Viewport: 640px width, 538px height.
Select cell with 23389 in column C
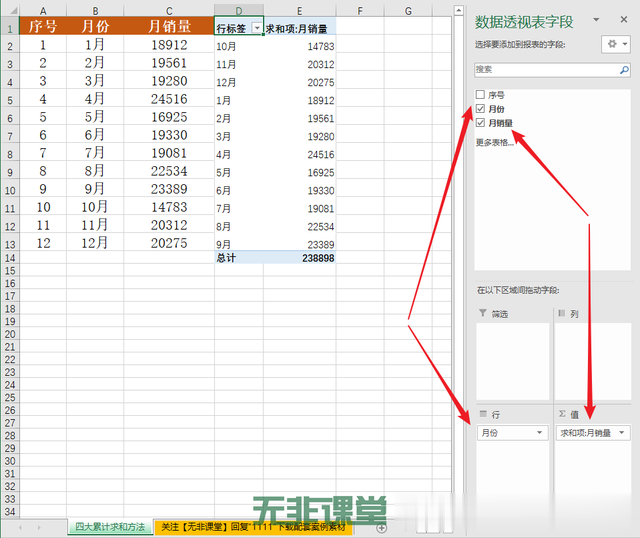tap(169, 189)
